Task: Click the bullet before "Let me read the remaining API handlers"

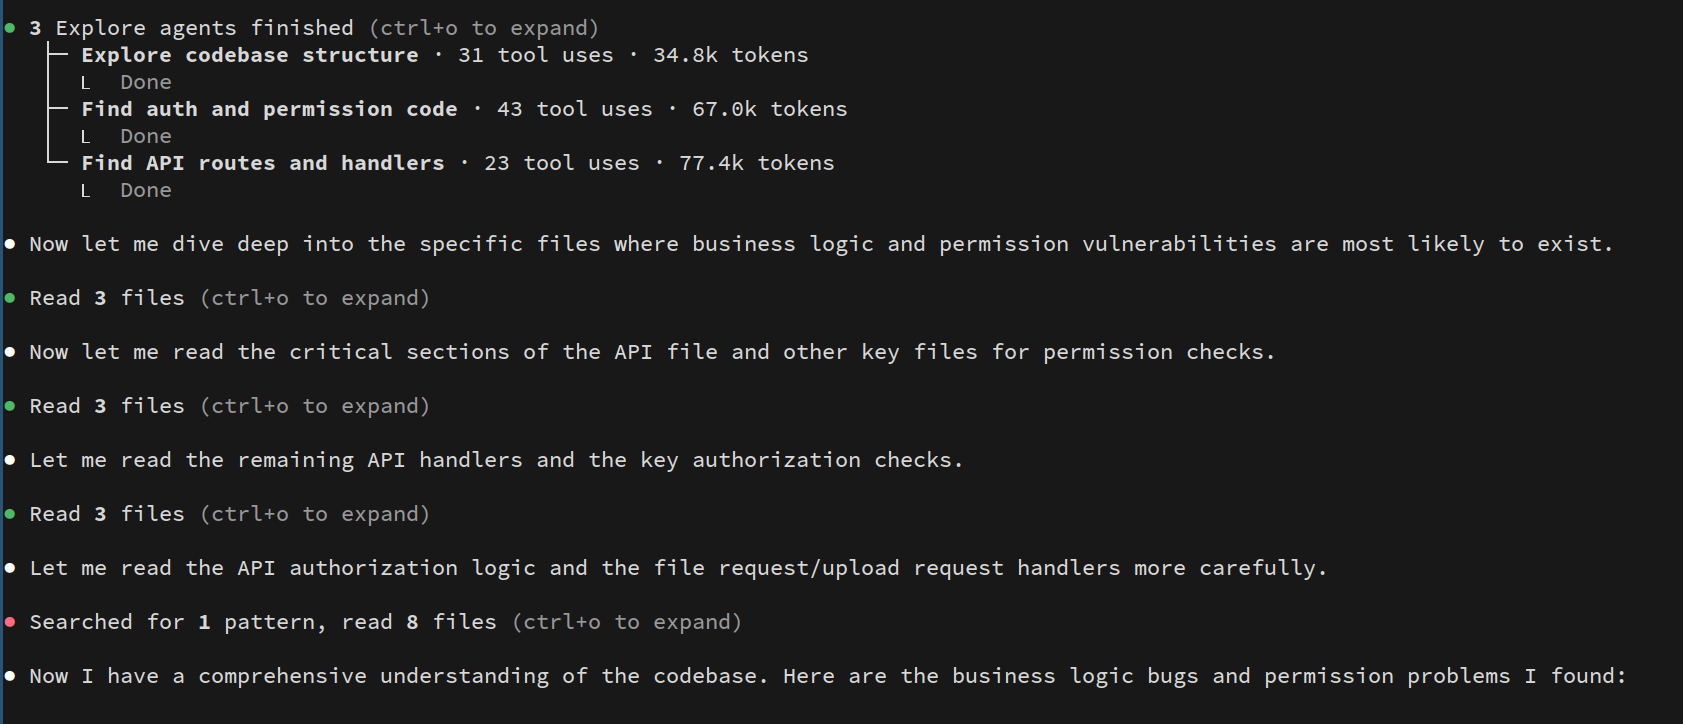Action: coord(10,460)
